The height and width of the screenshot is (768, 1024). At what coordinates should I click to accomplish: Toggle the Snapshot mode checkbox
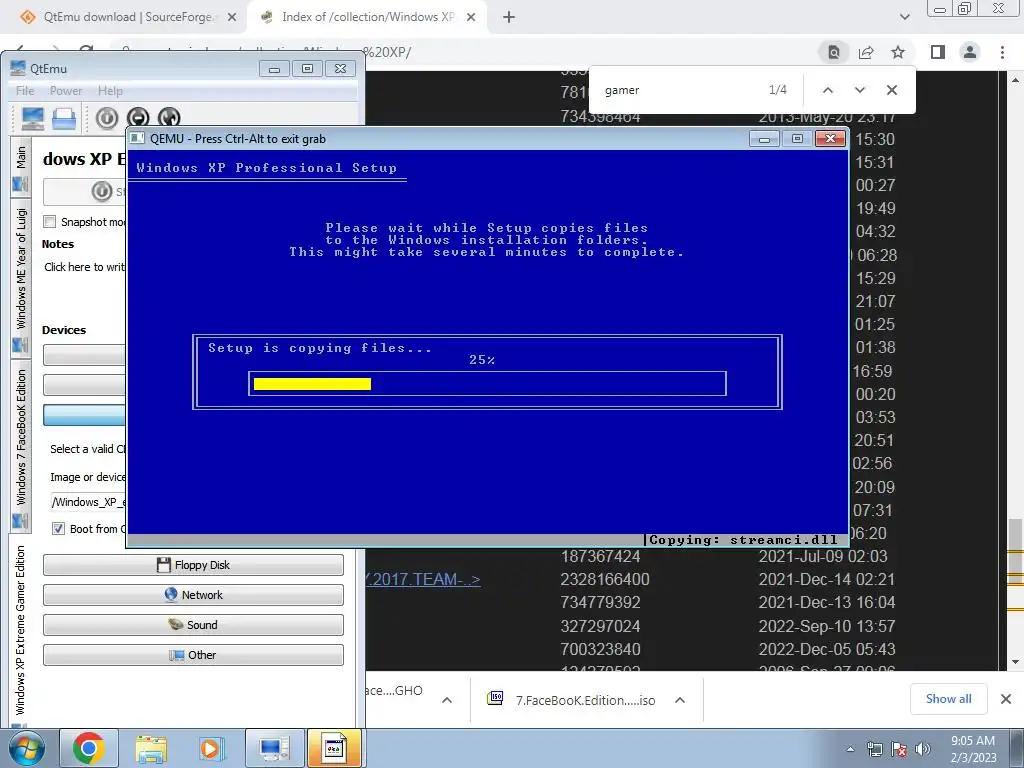coord(50,221)
